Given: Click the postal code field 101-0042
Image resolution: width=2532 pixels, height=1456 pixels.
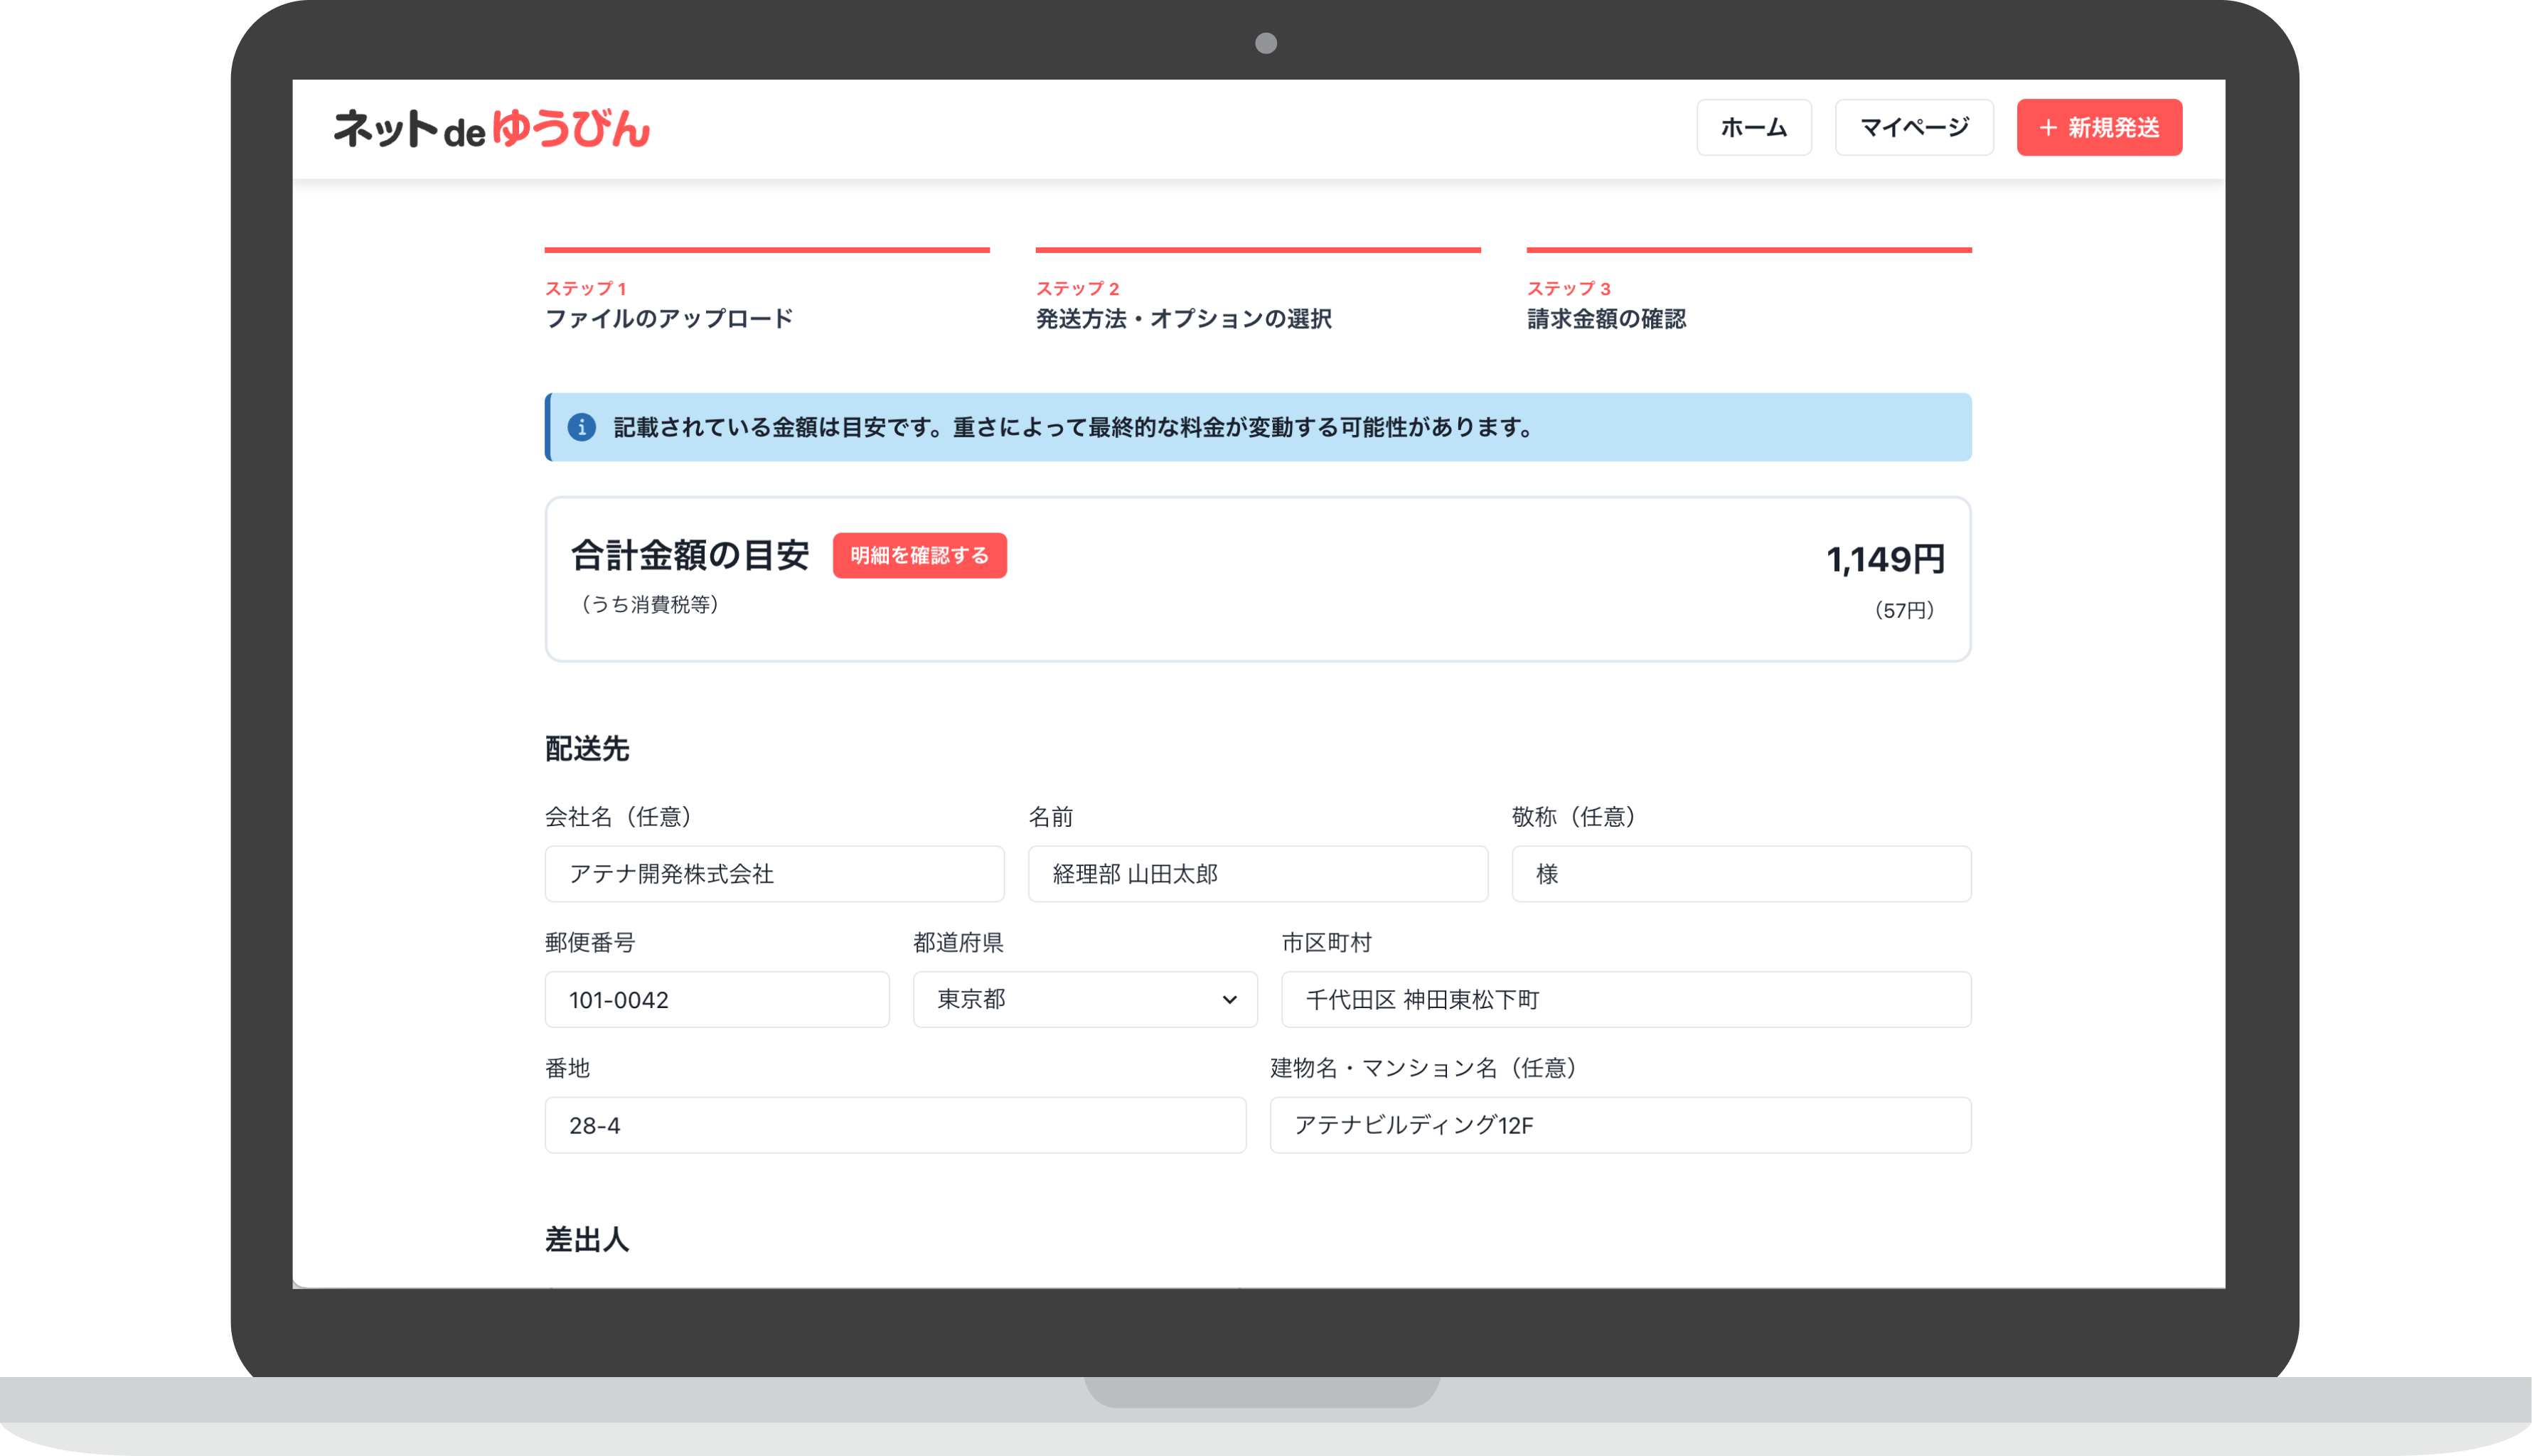Looking at the screenshot, I should click(716, 999).
